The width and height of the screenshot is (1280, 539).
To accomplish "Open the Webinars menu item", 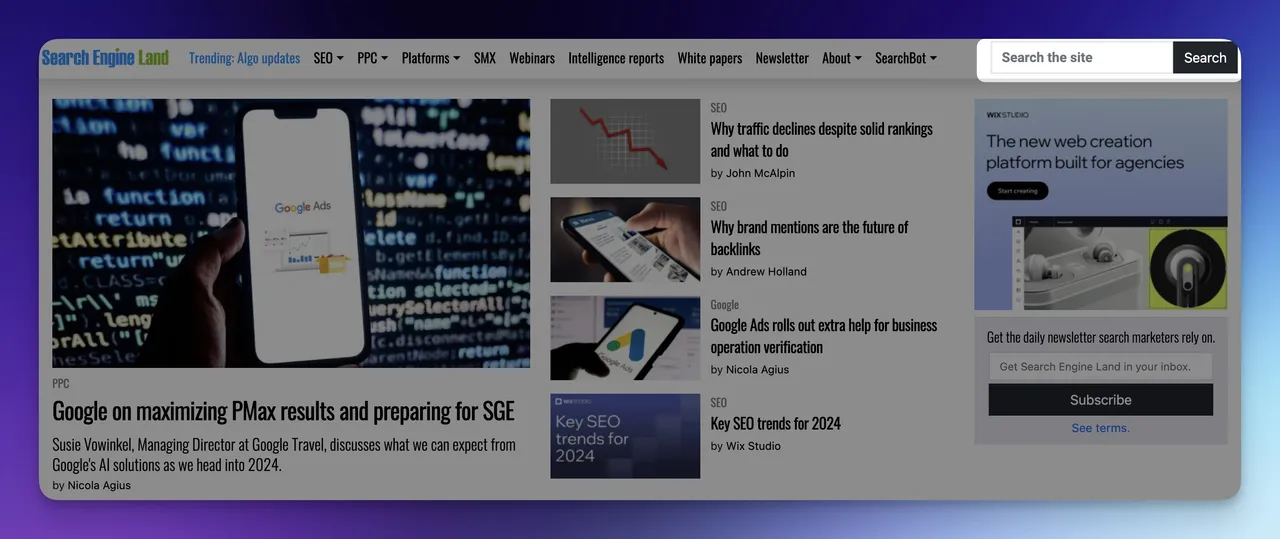I will [532, 58].
